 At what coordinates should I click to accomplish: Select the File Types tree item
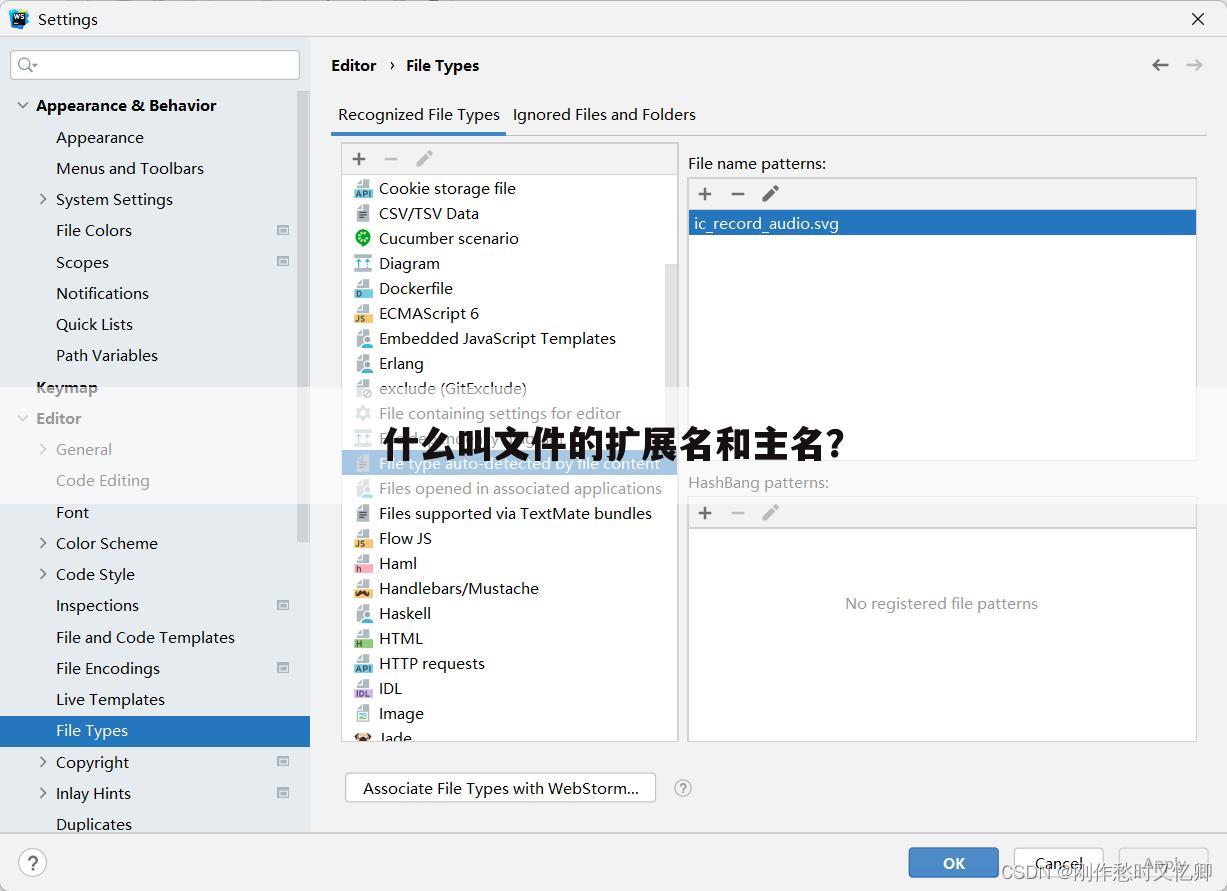pyautogui.click(x=155, y=730)
